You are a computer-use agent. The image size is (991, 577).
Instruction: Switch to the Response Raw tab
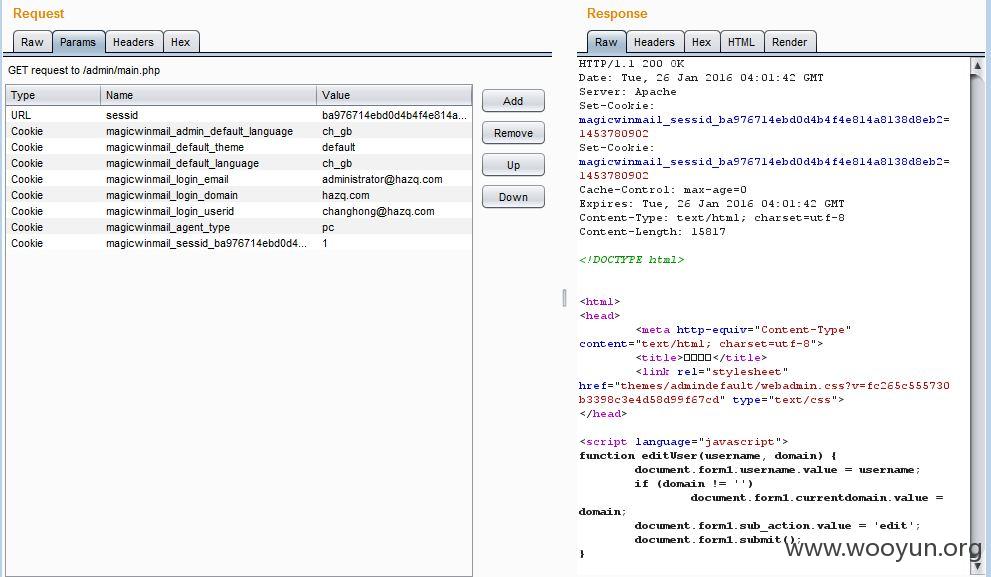(606, 42)
